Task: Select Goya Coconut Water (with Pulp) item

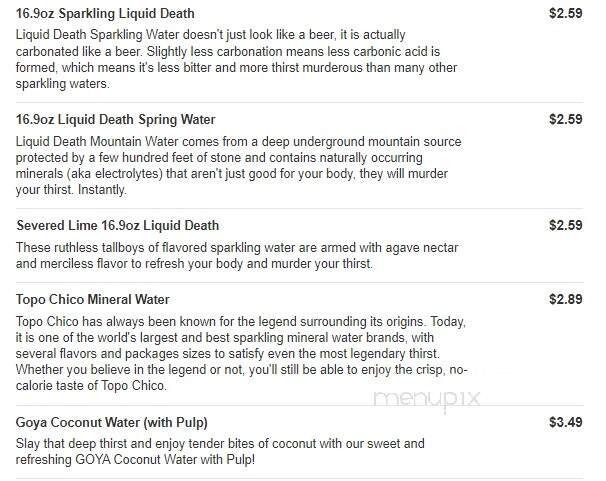Action: pos(112,422)
